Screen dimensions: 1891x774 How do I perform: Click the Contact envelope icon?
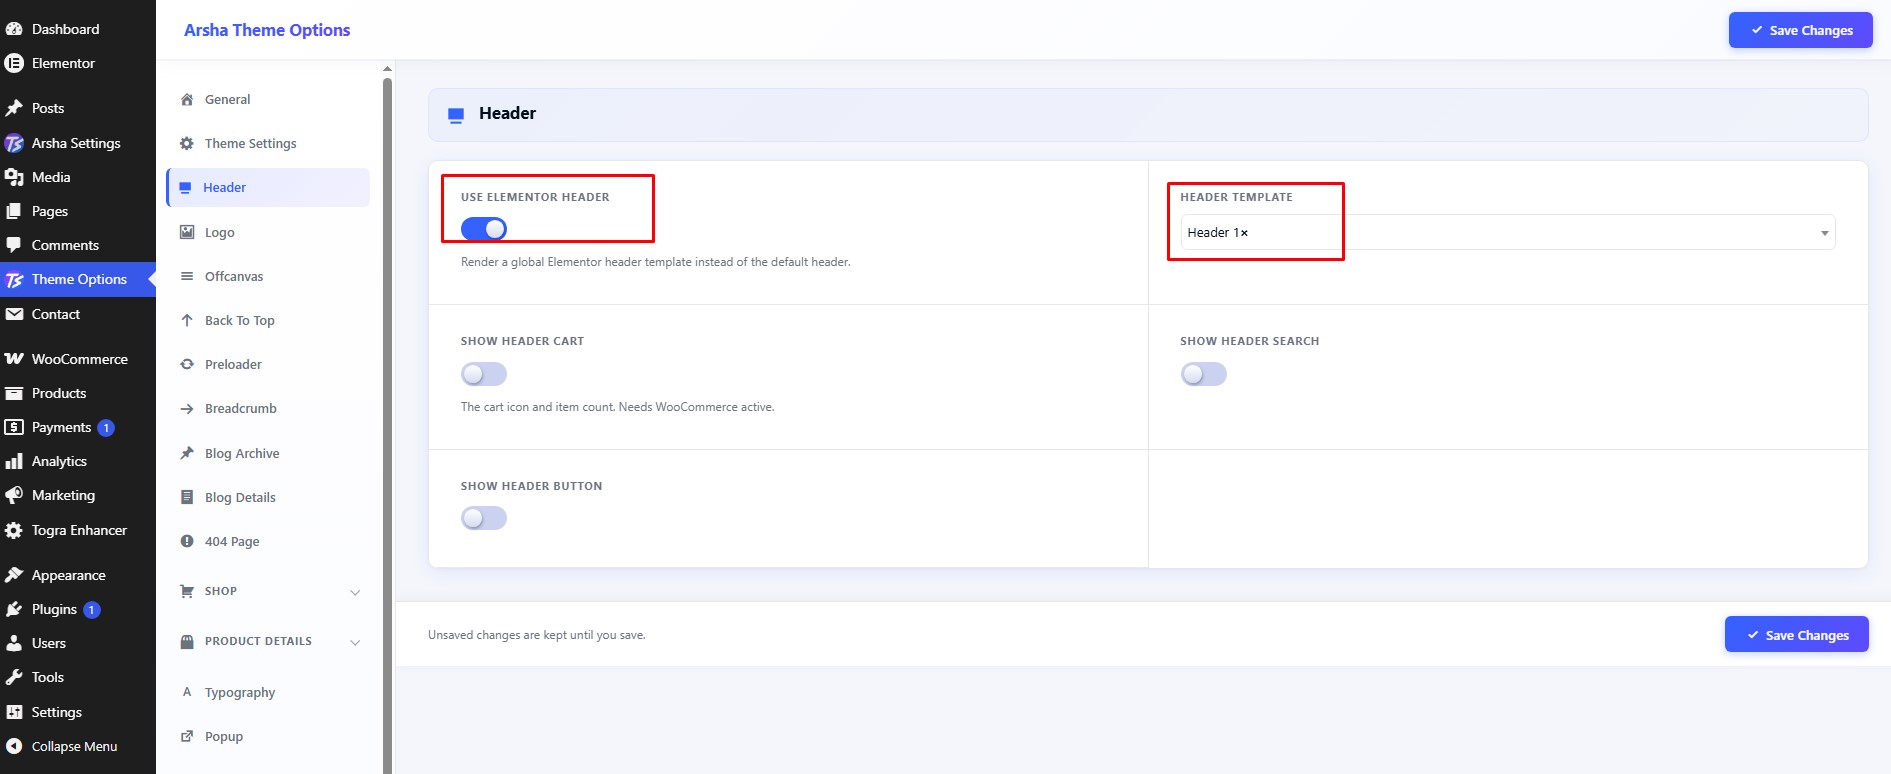(x=14, y=314)
